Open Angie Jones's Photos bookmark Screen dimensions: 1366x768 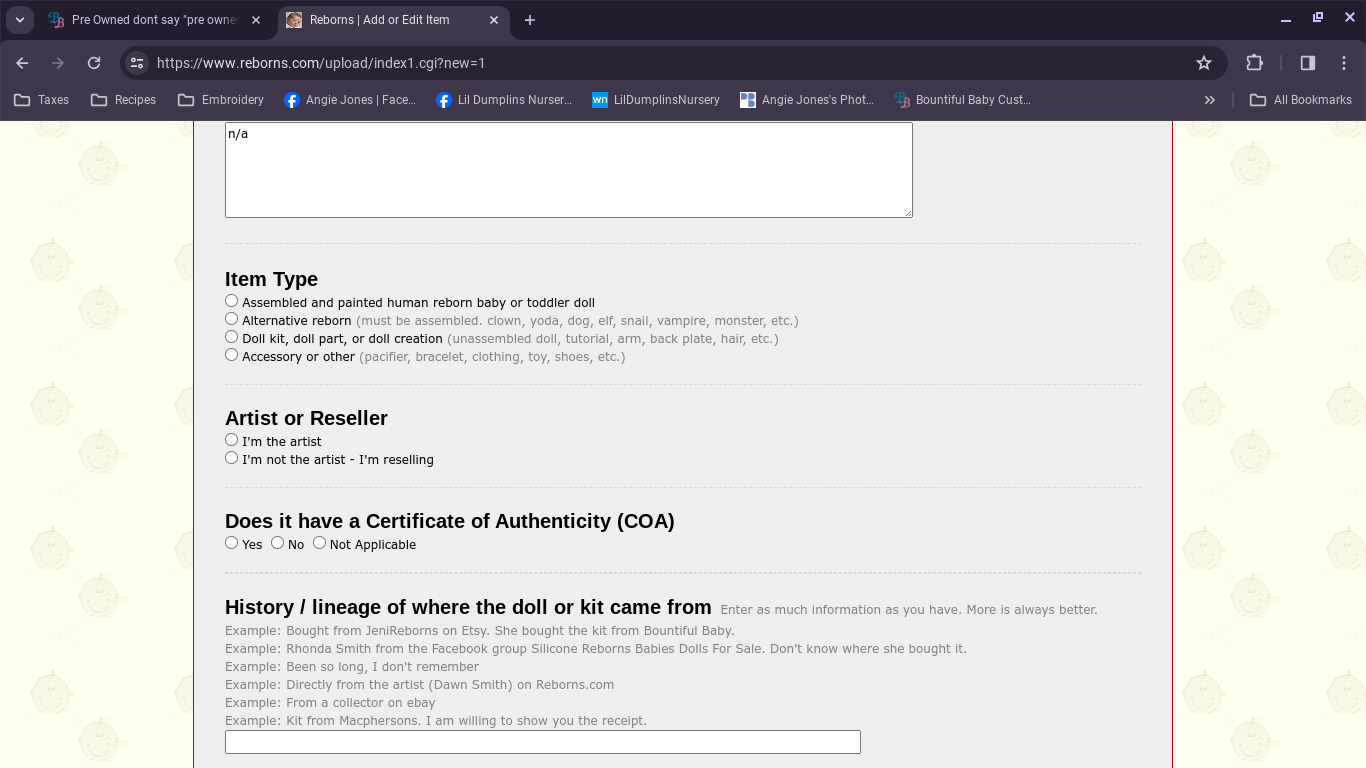(807, 100)
